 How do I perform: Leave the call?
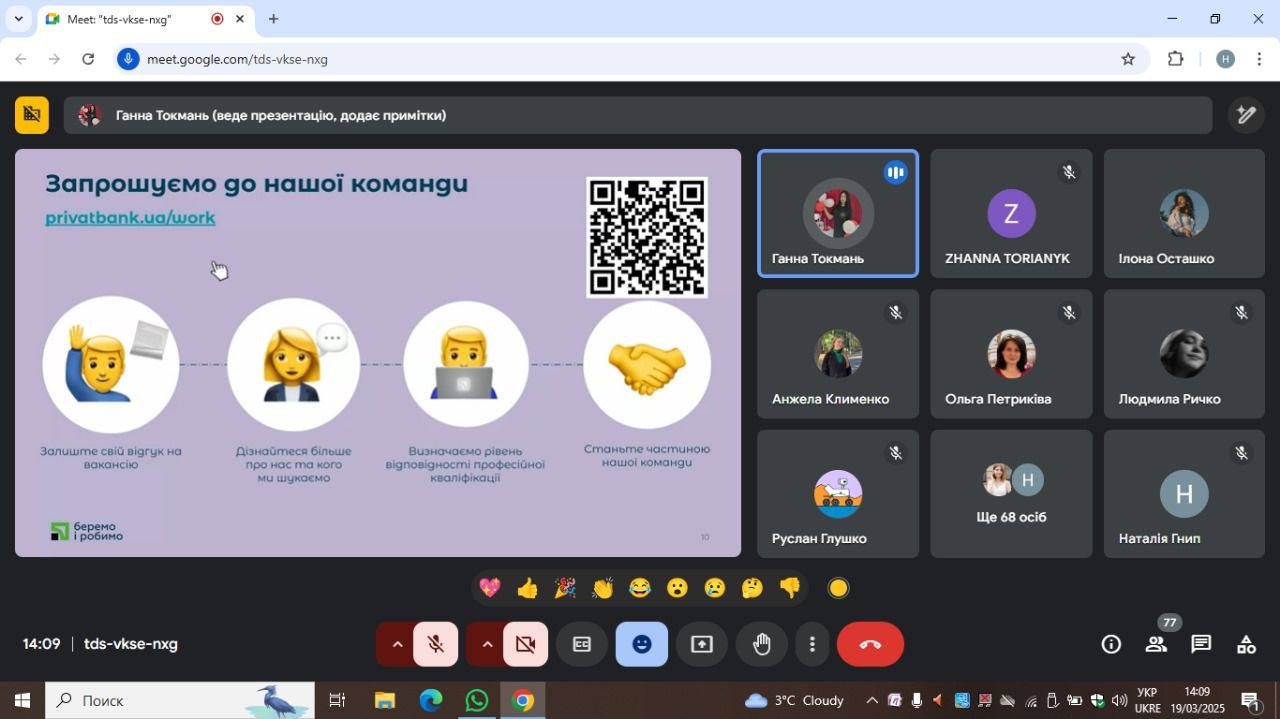(870, 645)
